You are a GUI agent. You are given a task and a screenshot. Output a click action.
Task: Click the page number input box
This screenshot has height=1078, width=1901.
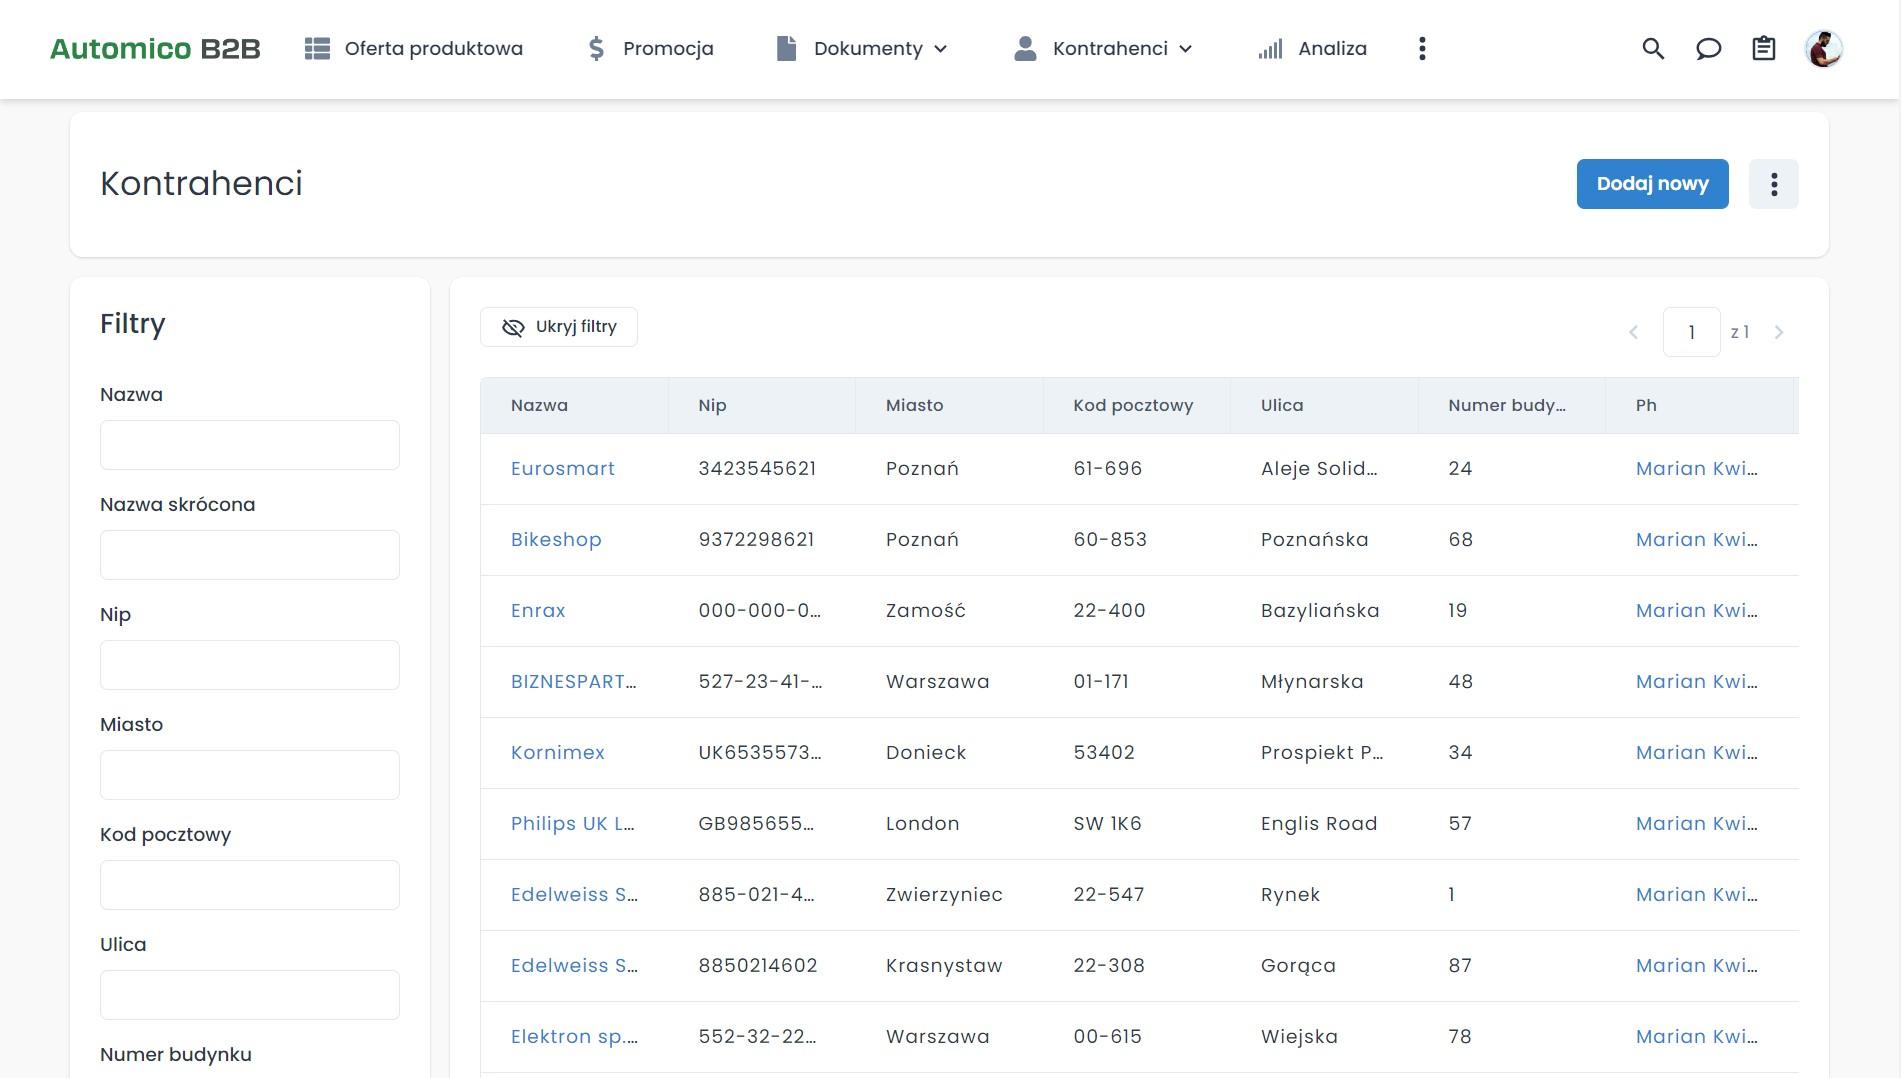(1691, 332)
